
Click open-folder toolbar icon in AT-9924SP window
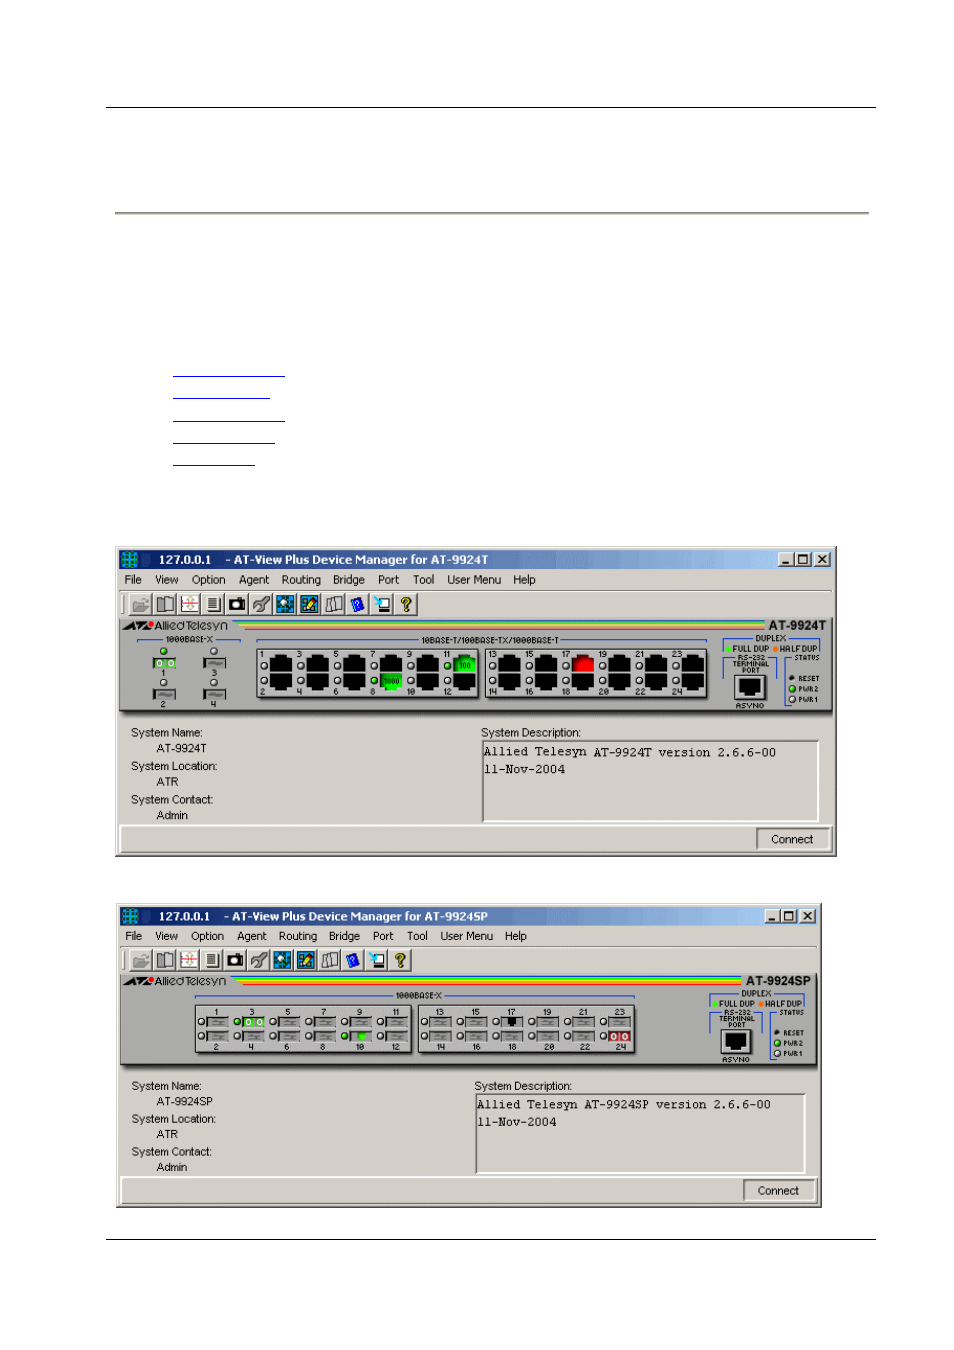tap(141, 960)
